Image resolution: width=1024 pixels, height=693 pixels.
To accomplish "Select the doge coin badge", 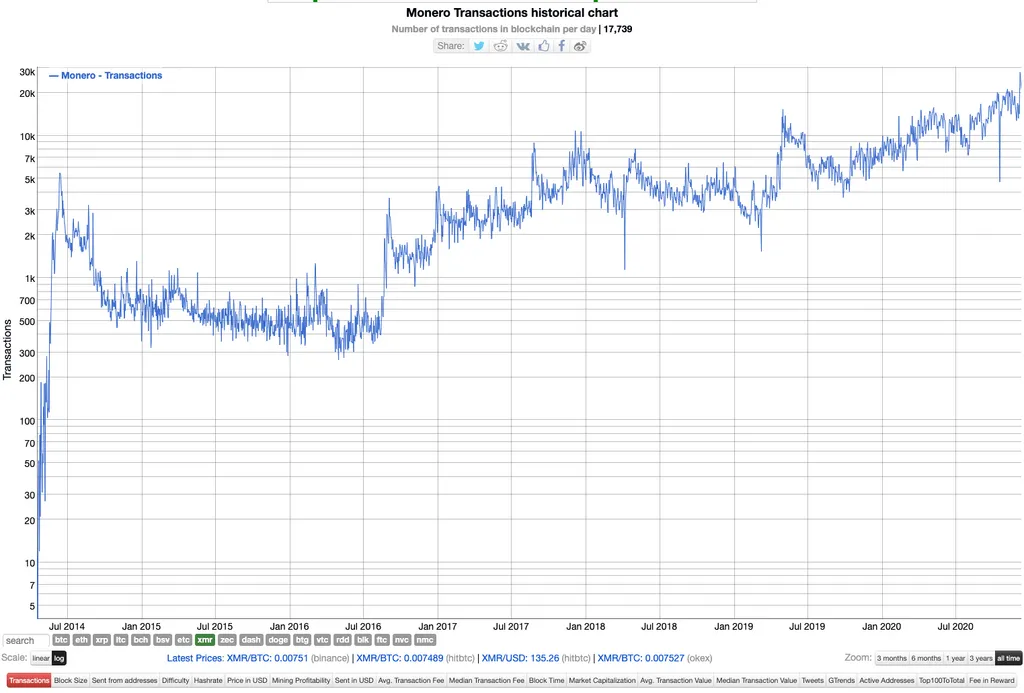I will (278, 640).
